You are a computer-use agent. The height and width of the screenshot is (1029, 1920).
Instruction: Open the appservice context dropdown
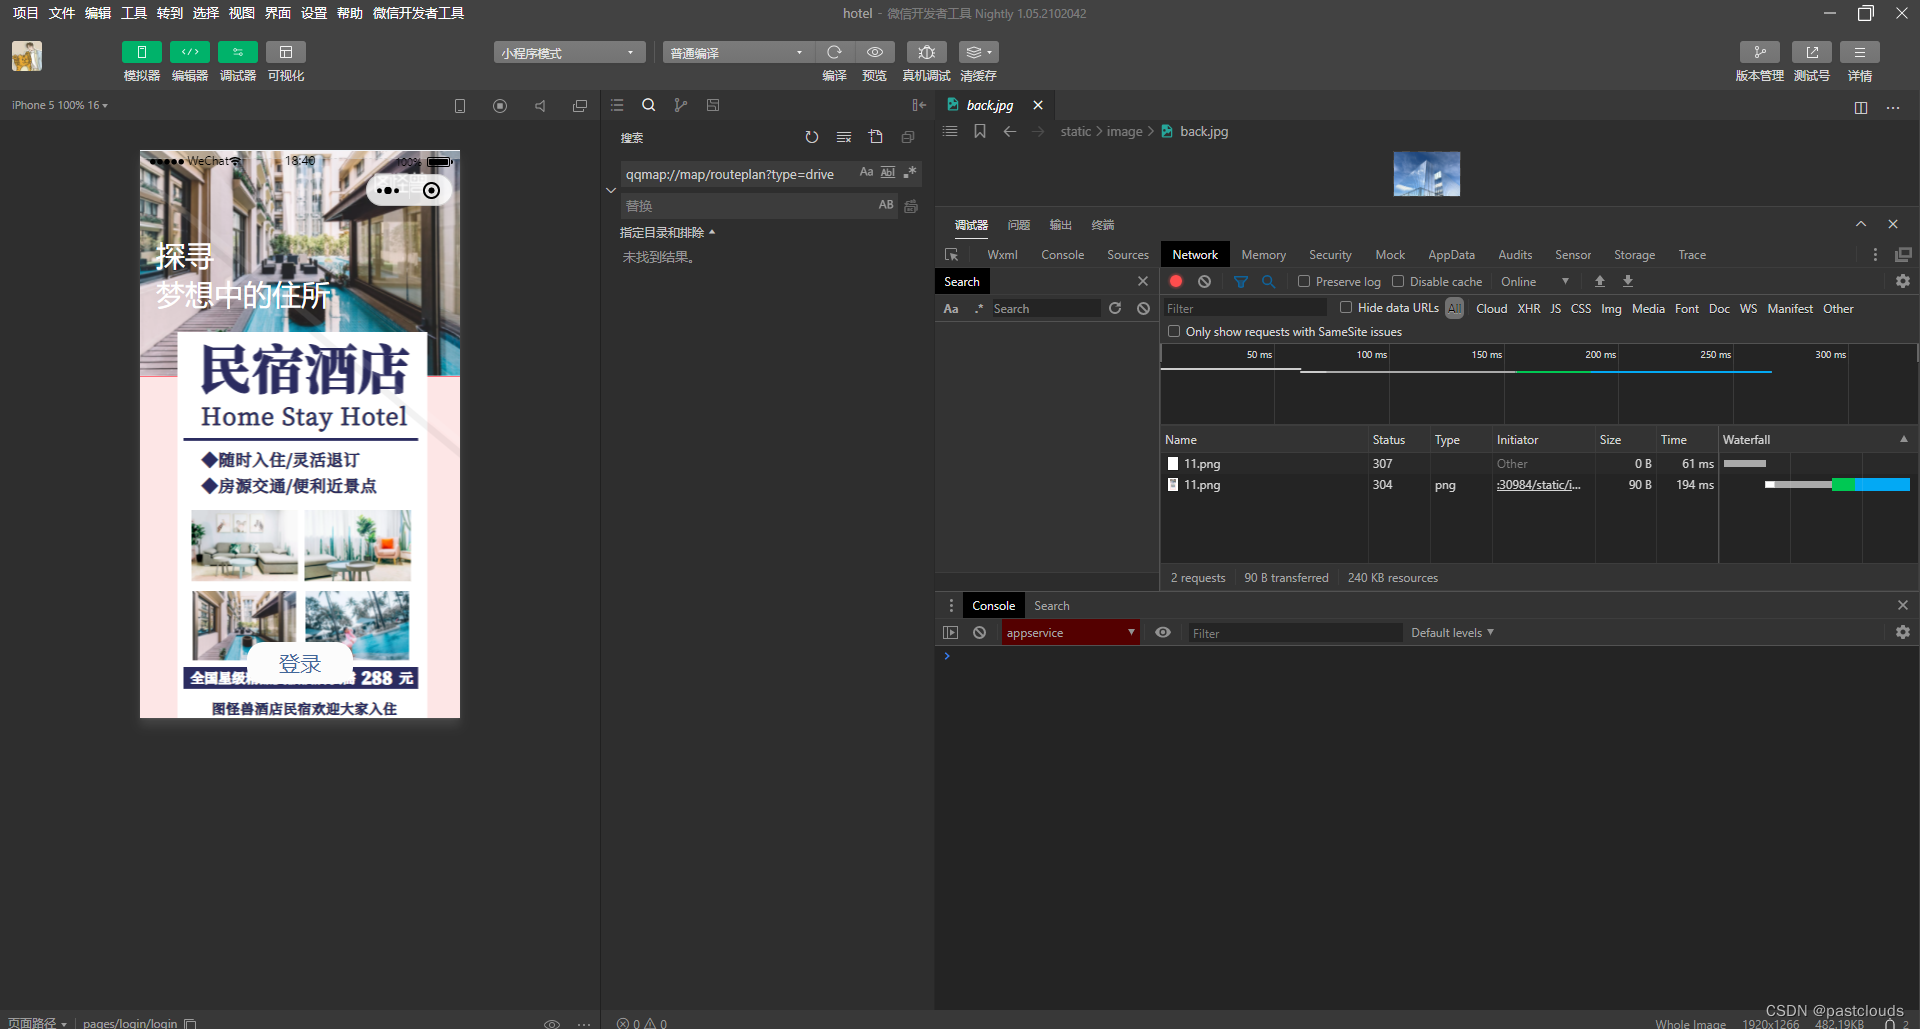[x=1070, y=633]
